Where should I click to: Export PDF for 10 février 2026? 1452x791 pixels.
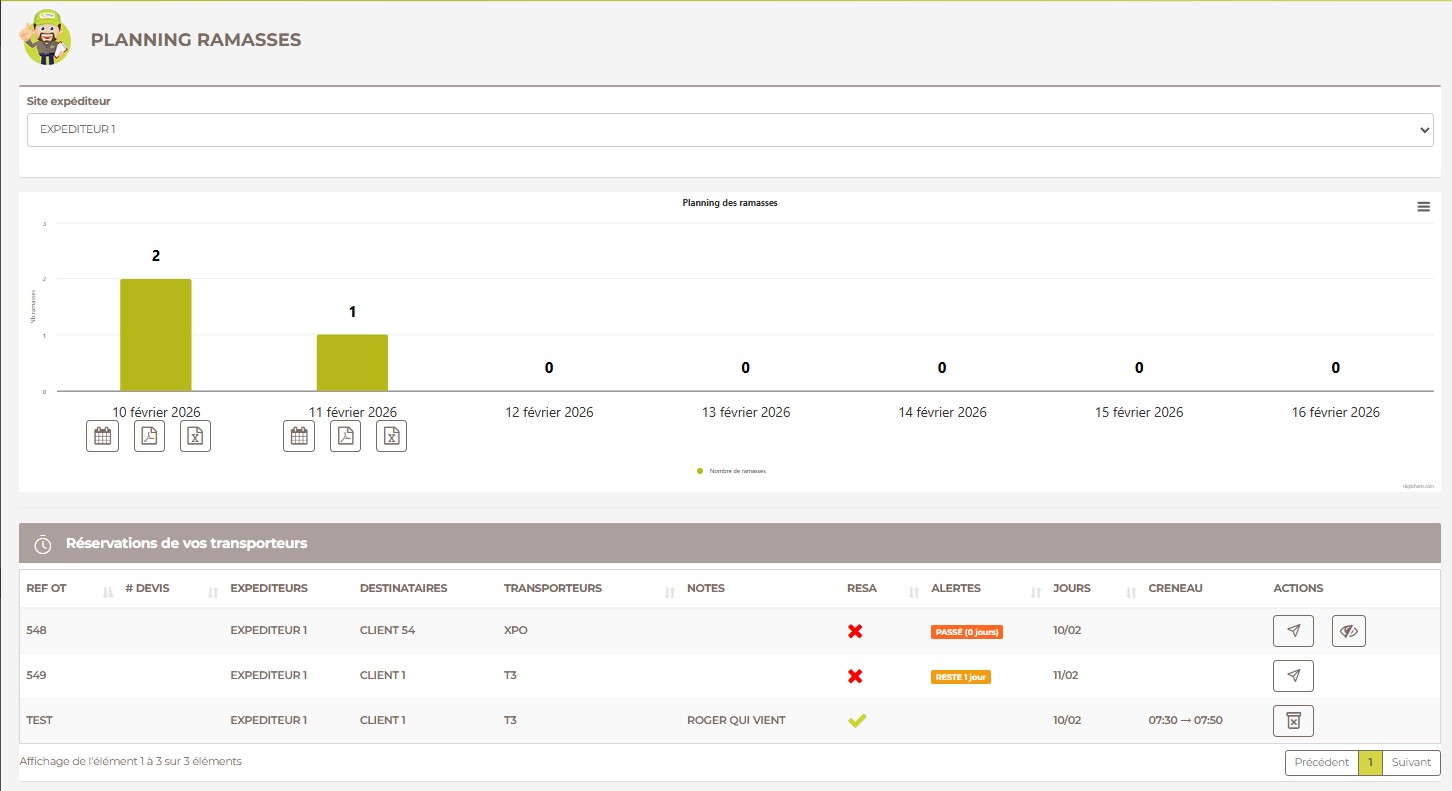149,436
